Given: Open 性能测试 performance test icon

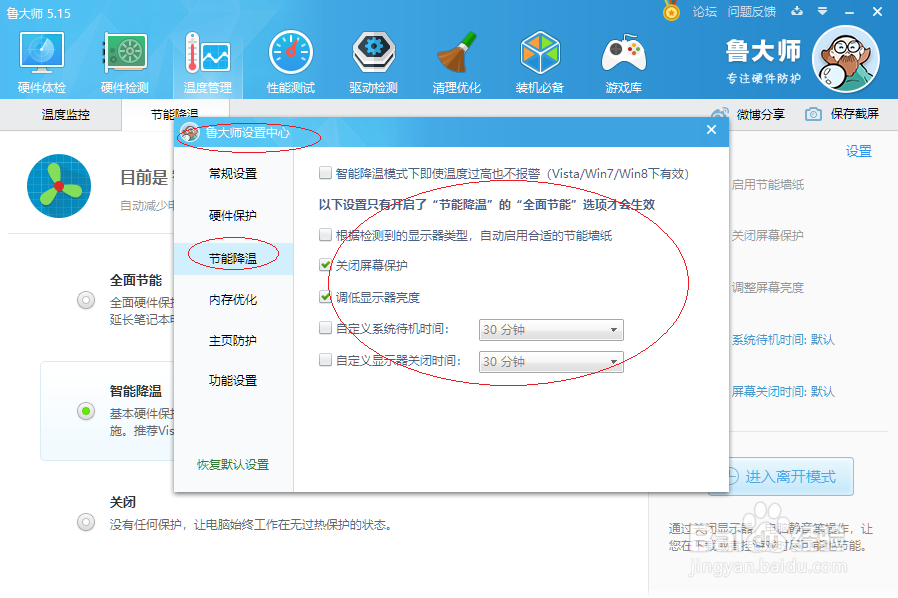Looking at the screenshot, I should point(290,53).
